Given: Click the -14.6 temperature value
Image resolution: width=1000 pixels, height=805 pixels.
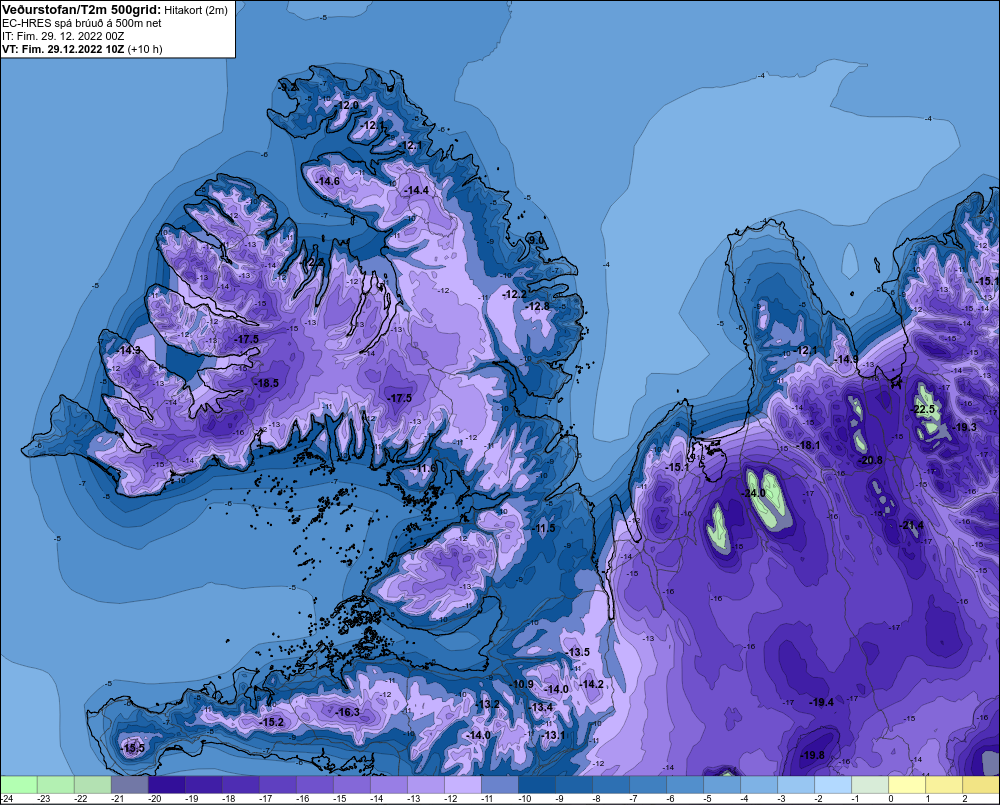Looking at the screenshot, I should (x=327, y=181).
